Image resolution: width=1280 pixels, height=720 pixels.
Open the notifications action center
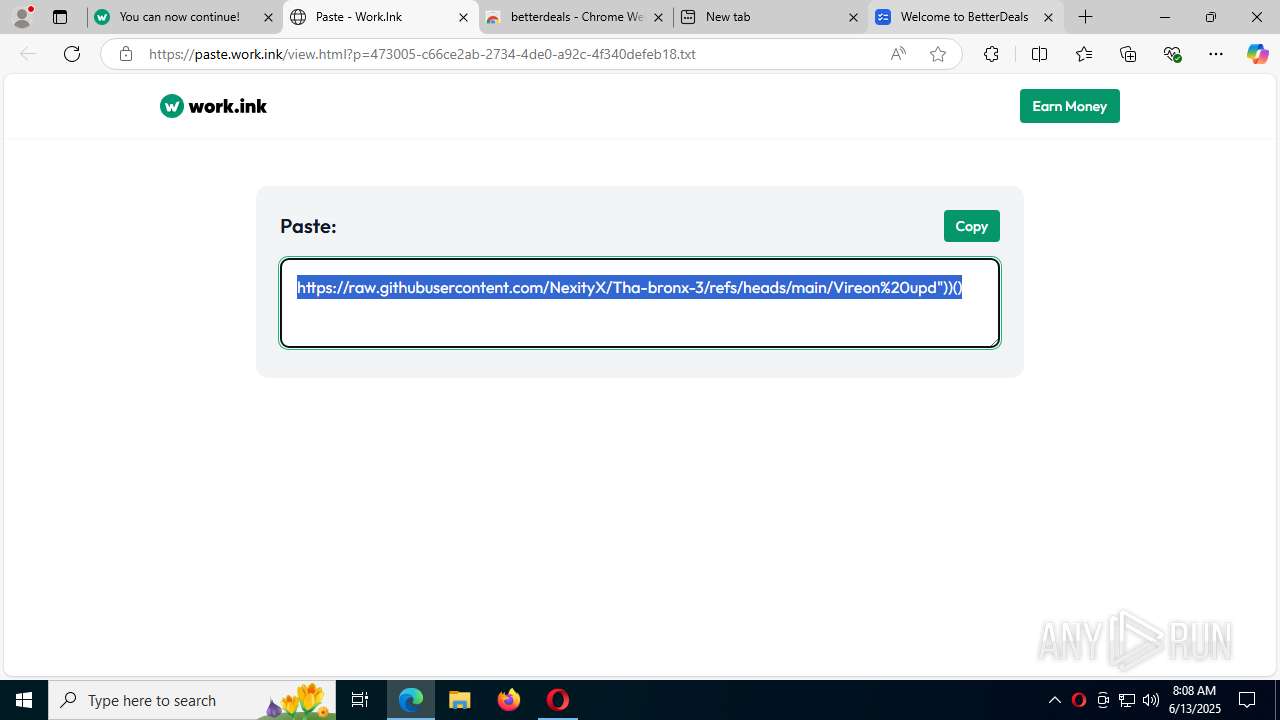[1248, 700]
